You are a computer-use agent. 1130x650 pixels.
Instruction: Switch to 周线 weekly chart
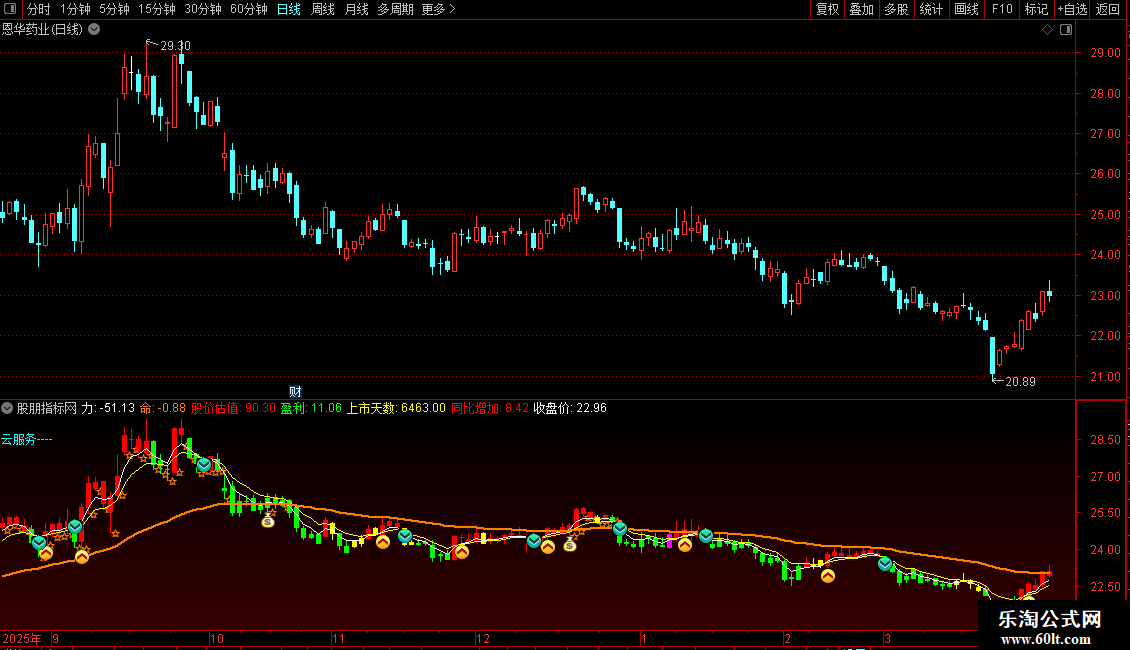point(322,9)
